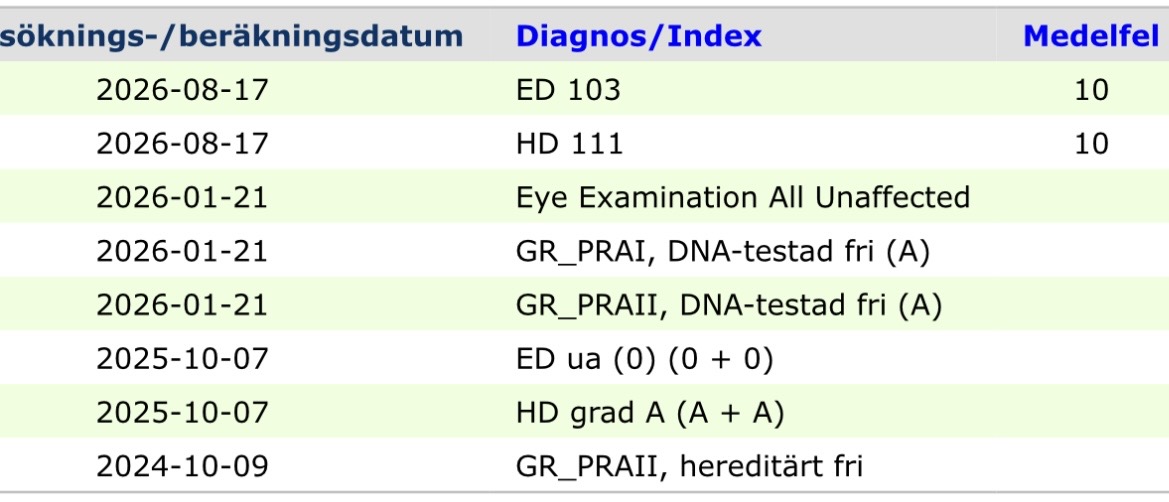Screen dimensions: 1169x502
Task: Select the ED 103 diagnosis entry
Action: (567, 90)
